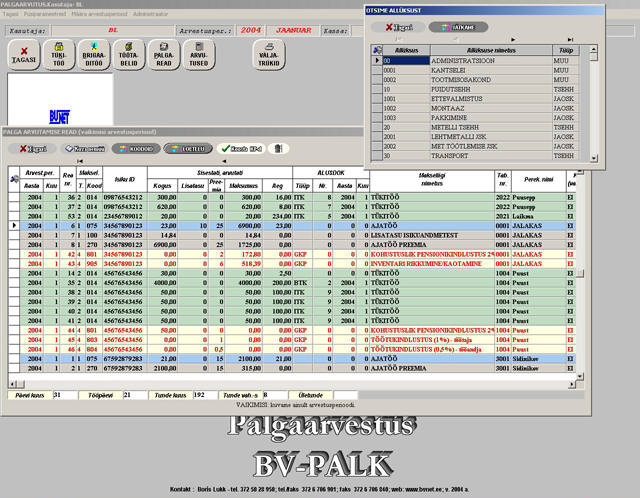
Task: Open the Püsiparameetreid menu
Action: [45, 14]
